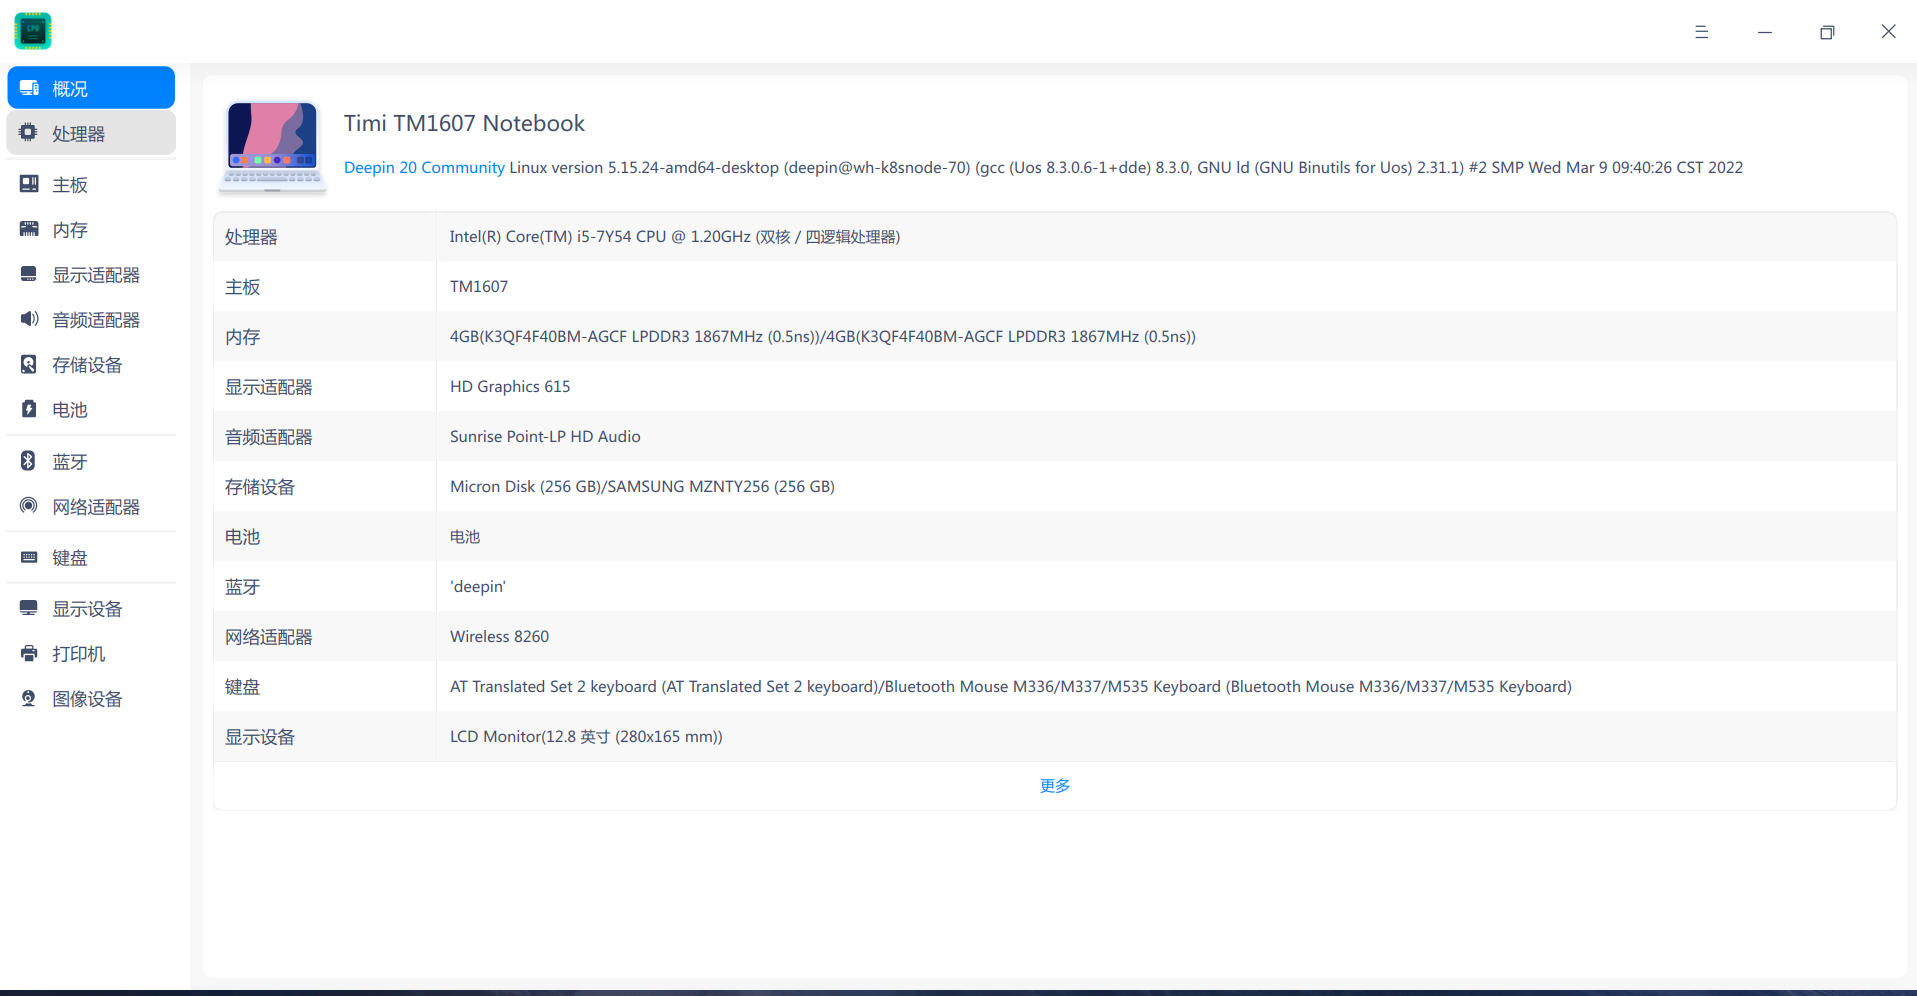Open 网络适配器 in the sidebar

coord(91,506)
